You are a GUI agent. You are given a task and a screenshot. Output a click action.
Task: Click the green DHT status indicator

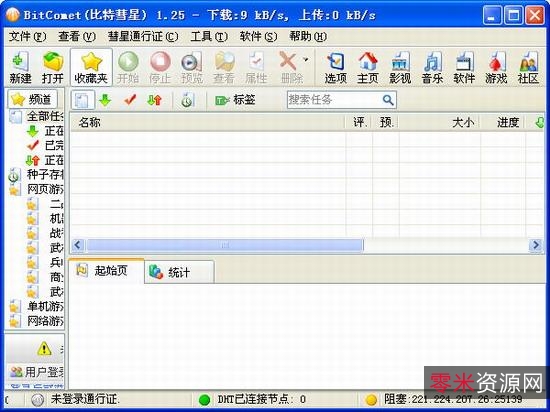(x=204, y=399)
